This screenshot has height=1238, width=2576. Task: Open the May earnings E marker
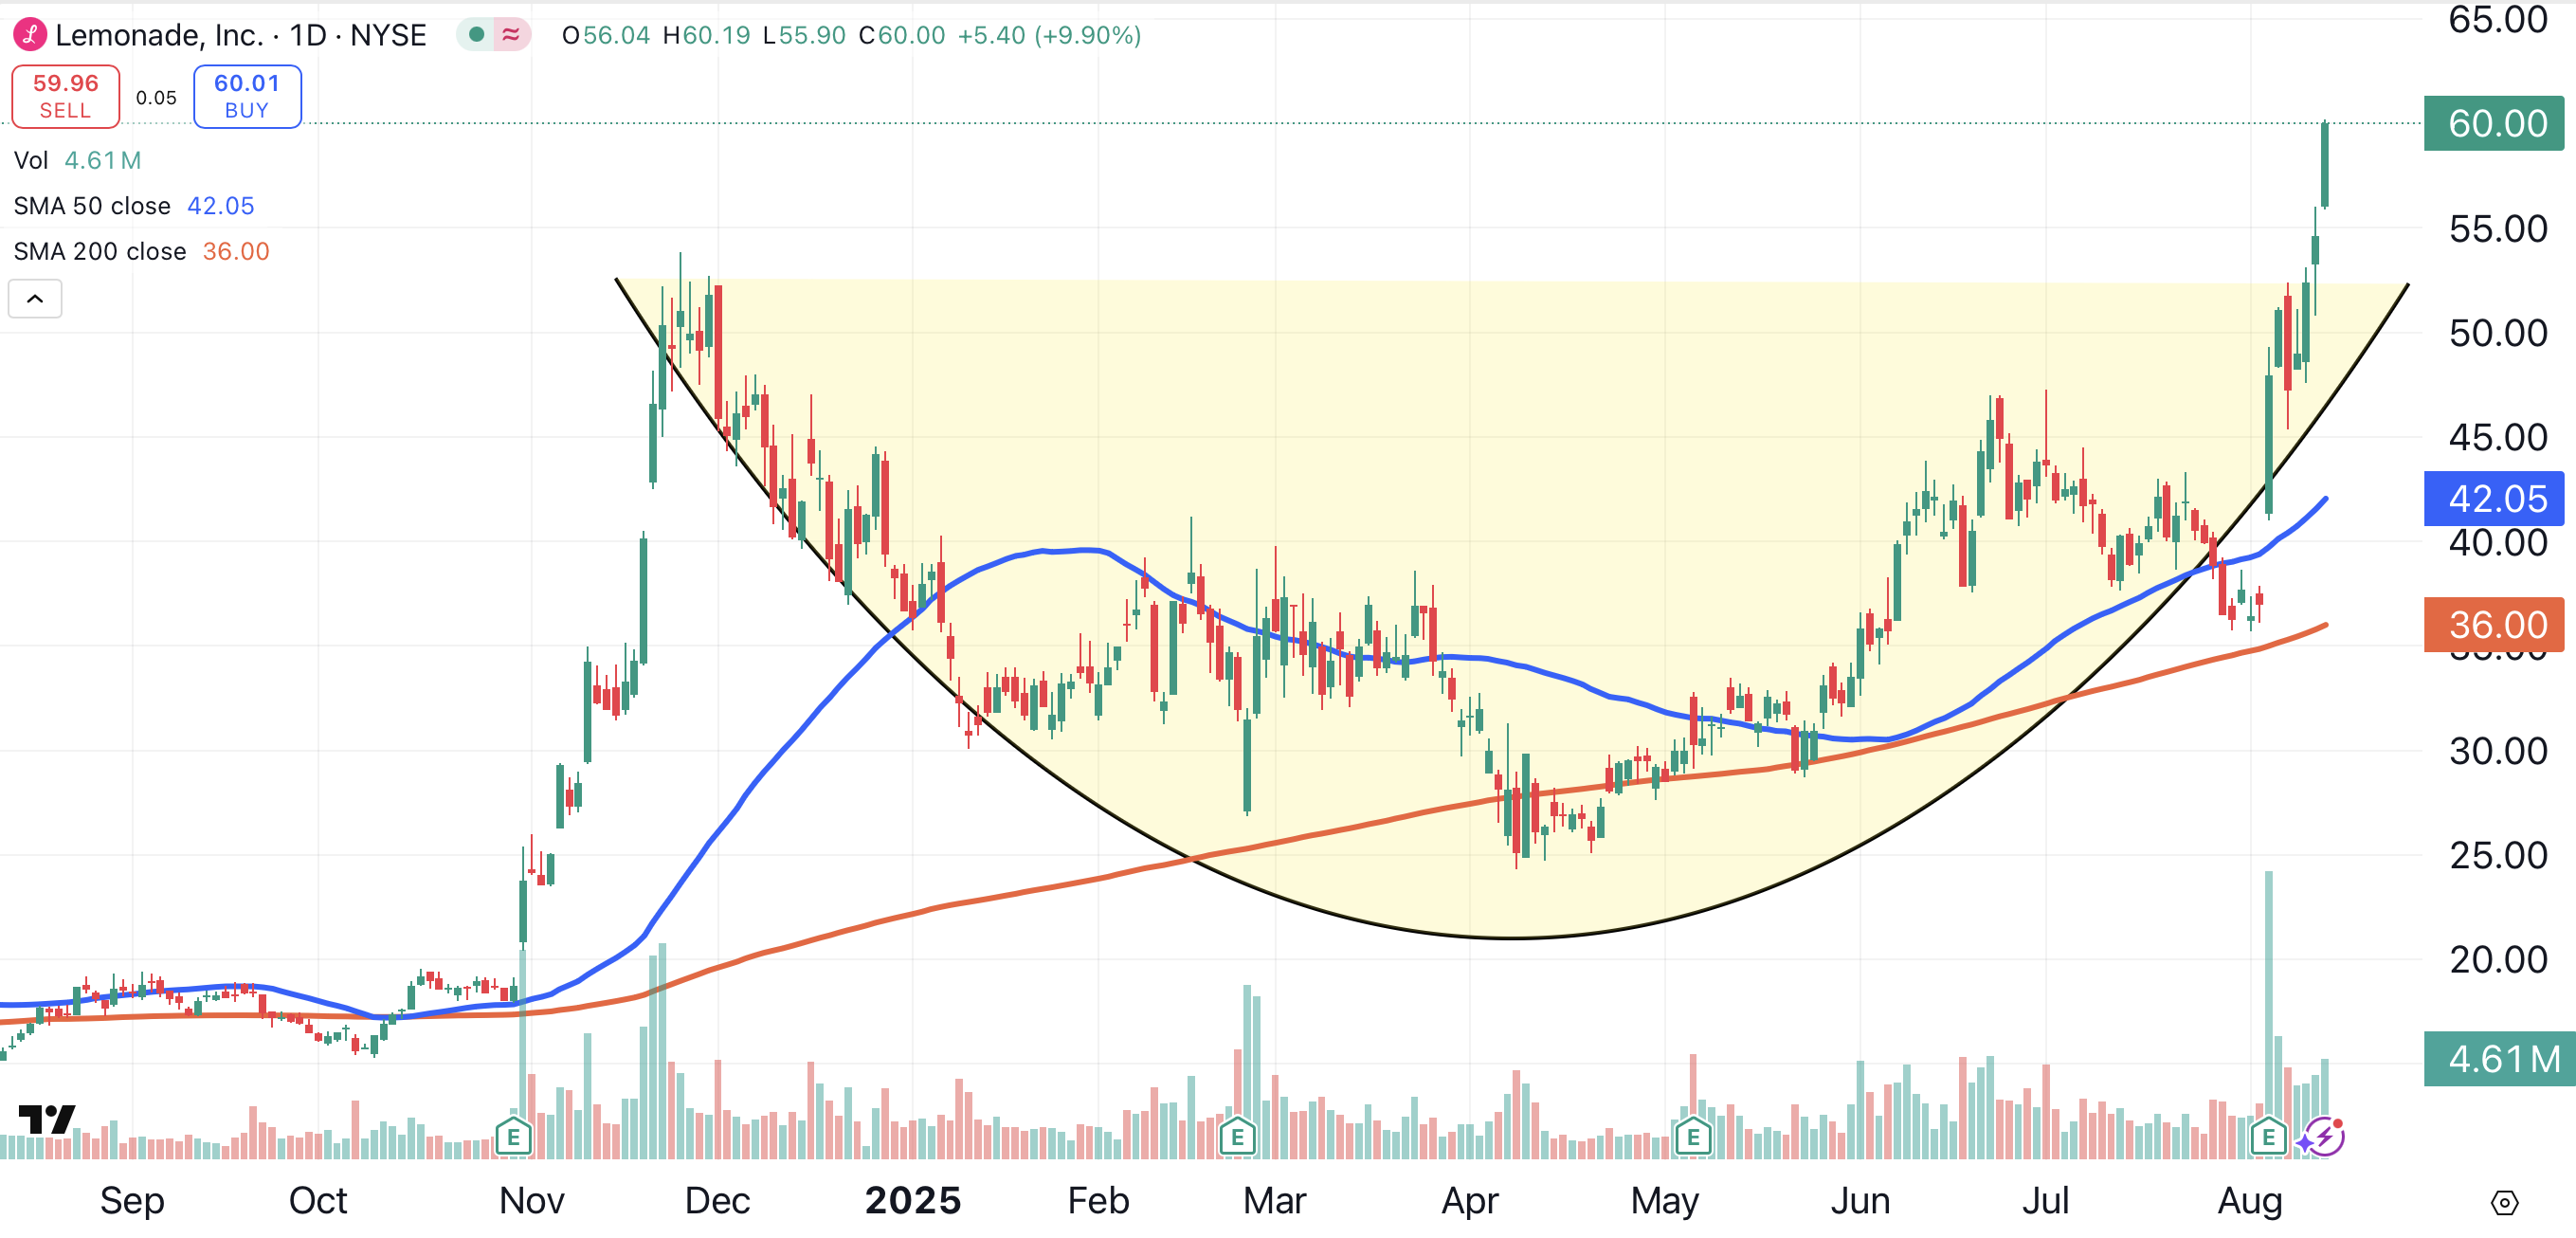point(1693,1137)
